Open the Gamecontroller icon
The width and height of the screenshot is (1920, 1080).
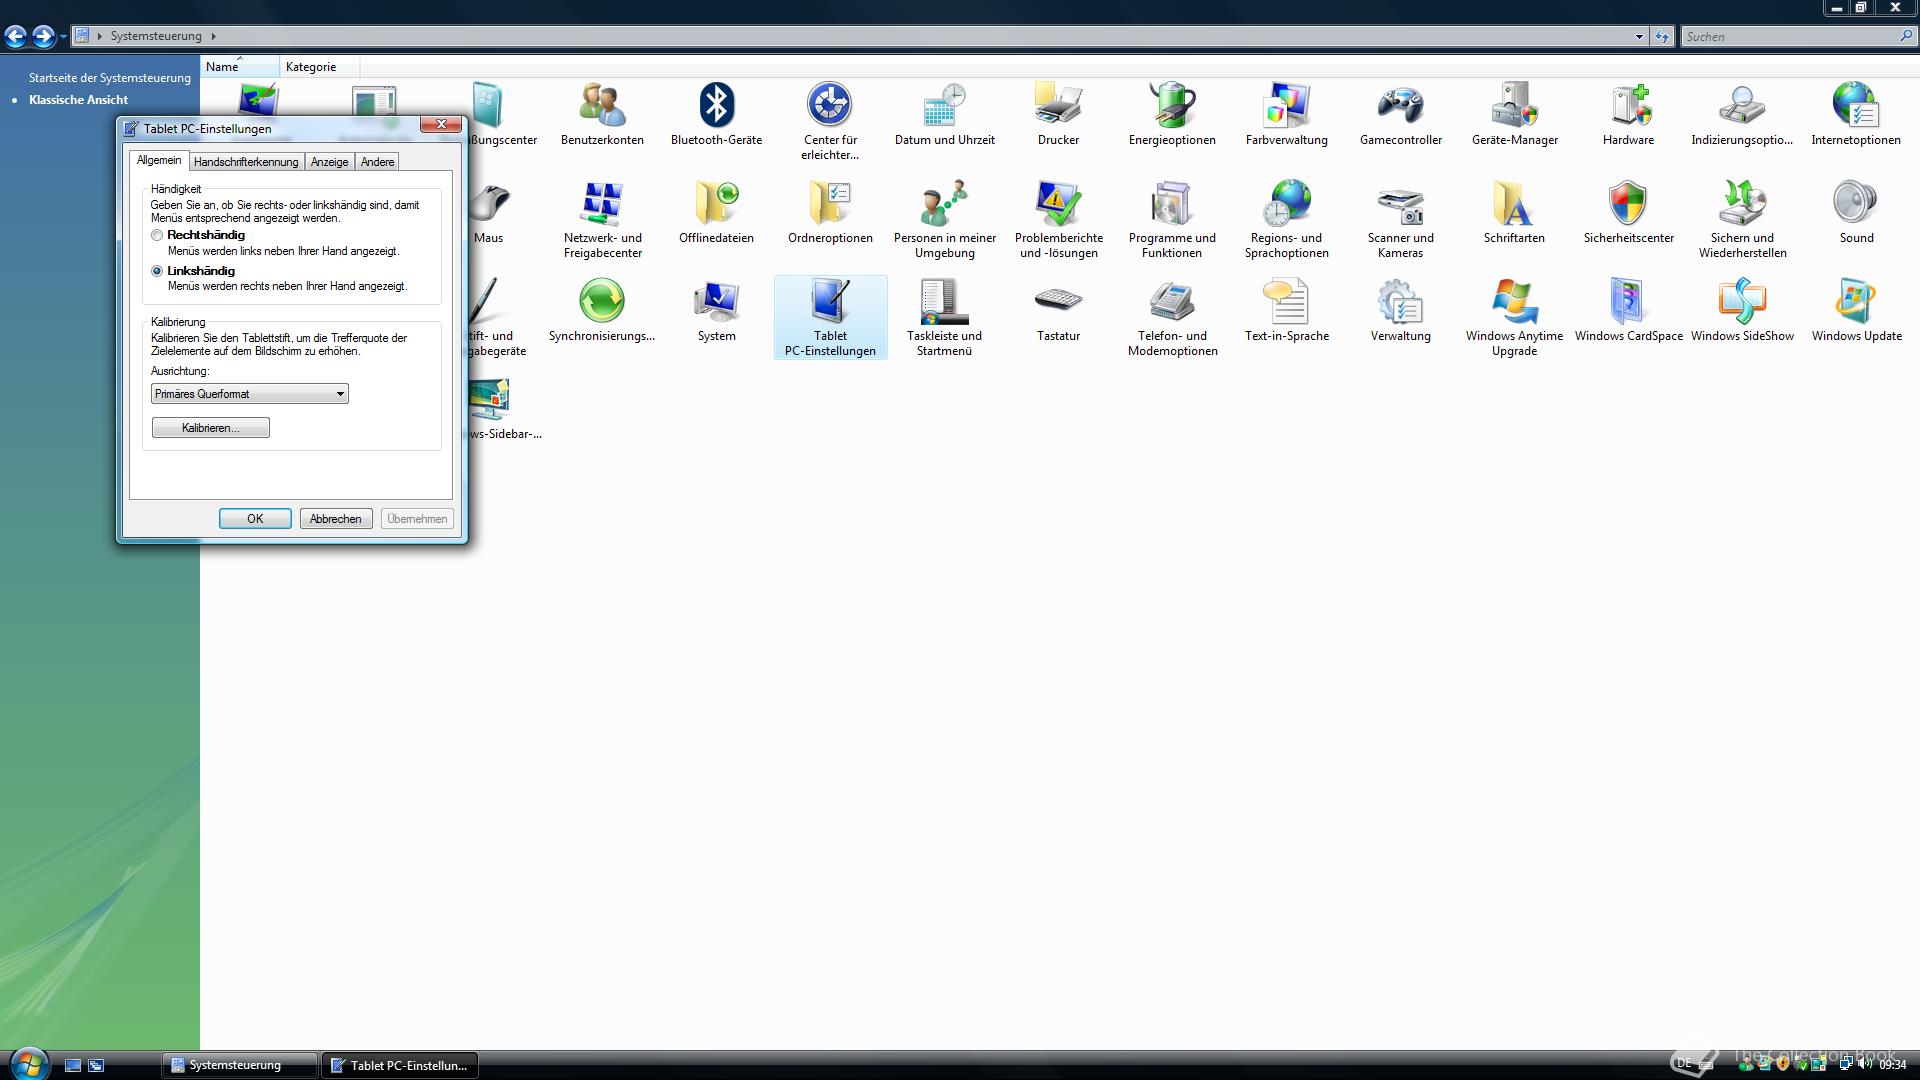point(1400,106)
